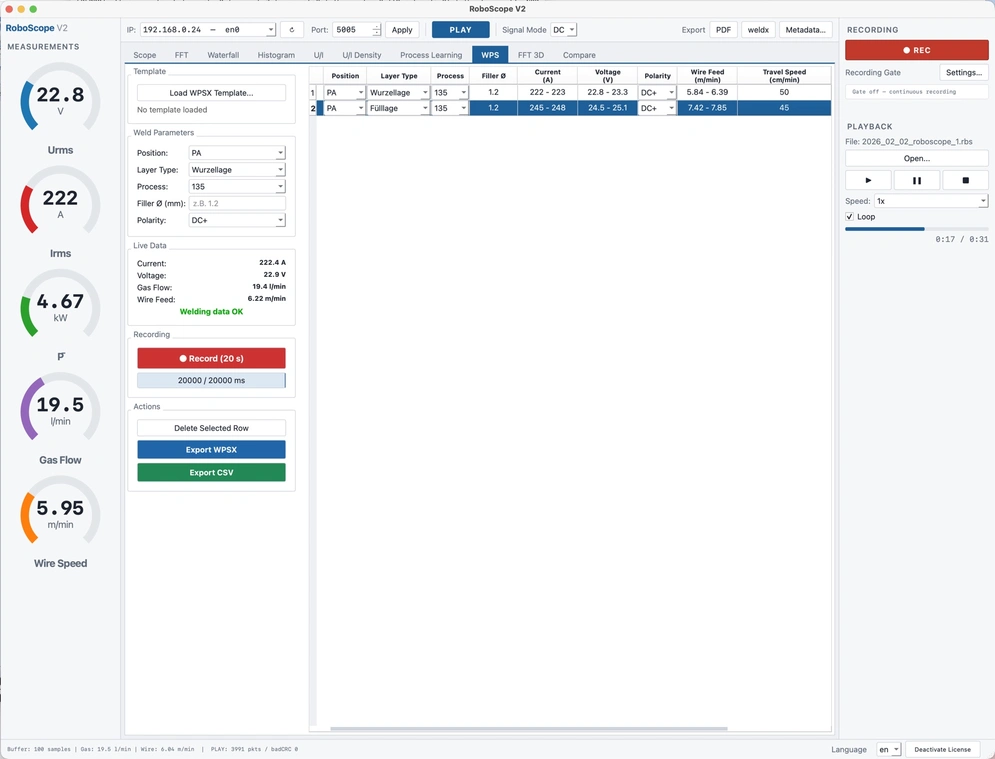
Task: Click the Filler Ø input field
Action: pyautogui.click(x=237, y=204)
